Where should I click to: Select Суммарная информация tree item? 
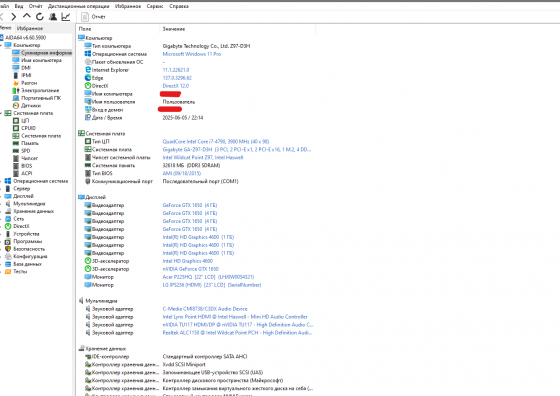[46, 53]
